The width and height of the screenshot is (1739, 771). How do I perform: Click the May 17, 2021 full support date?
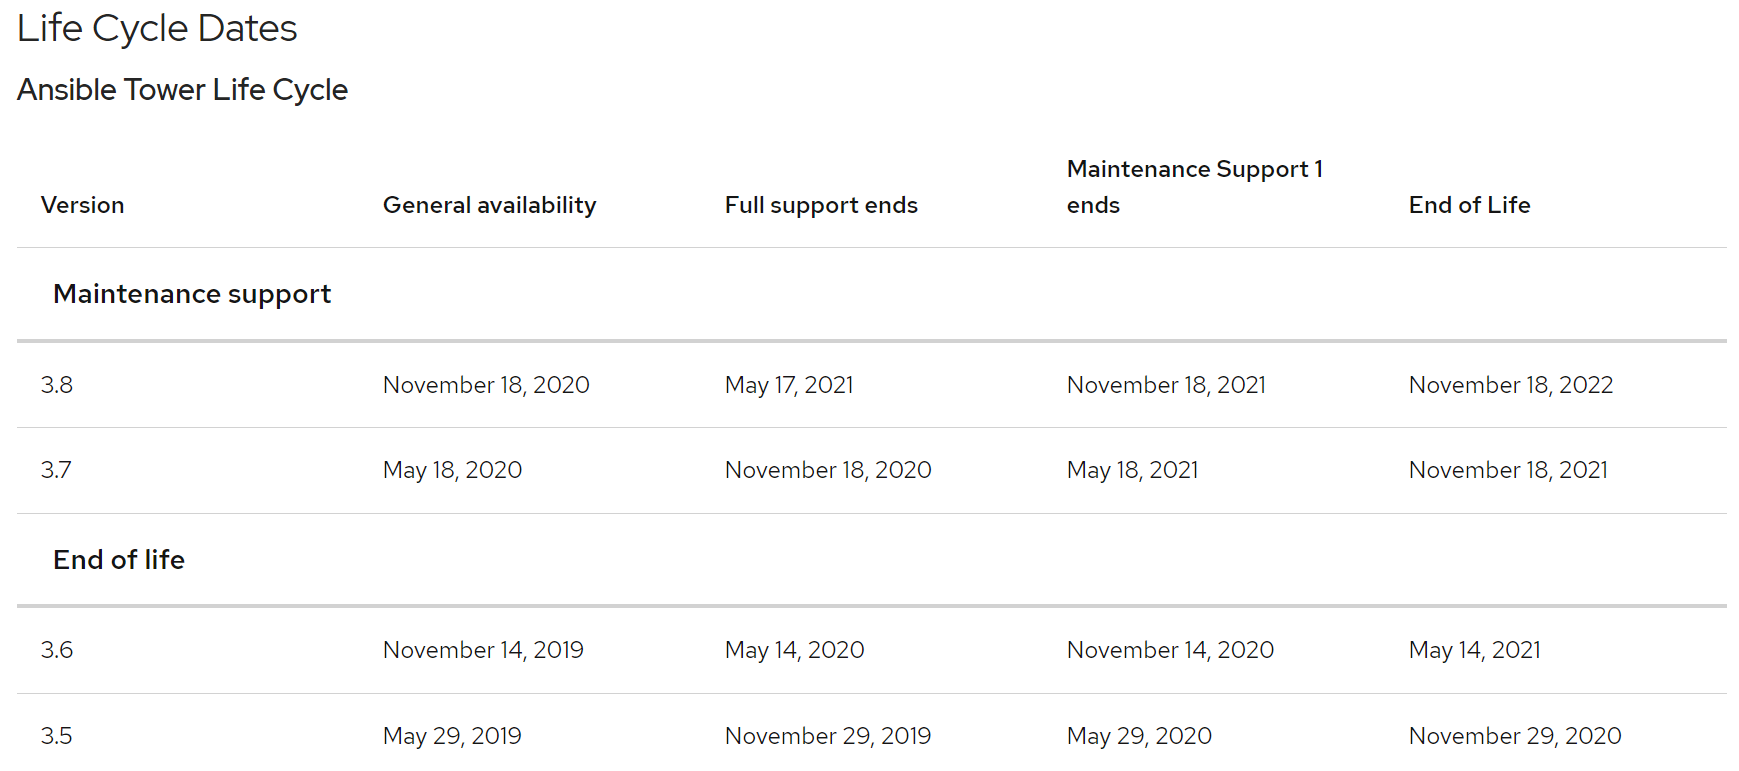(789, 385)
